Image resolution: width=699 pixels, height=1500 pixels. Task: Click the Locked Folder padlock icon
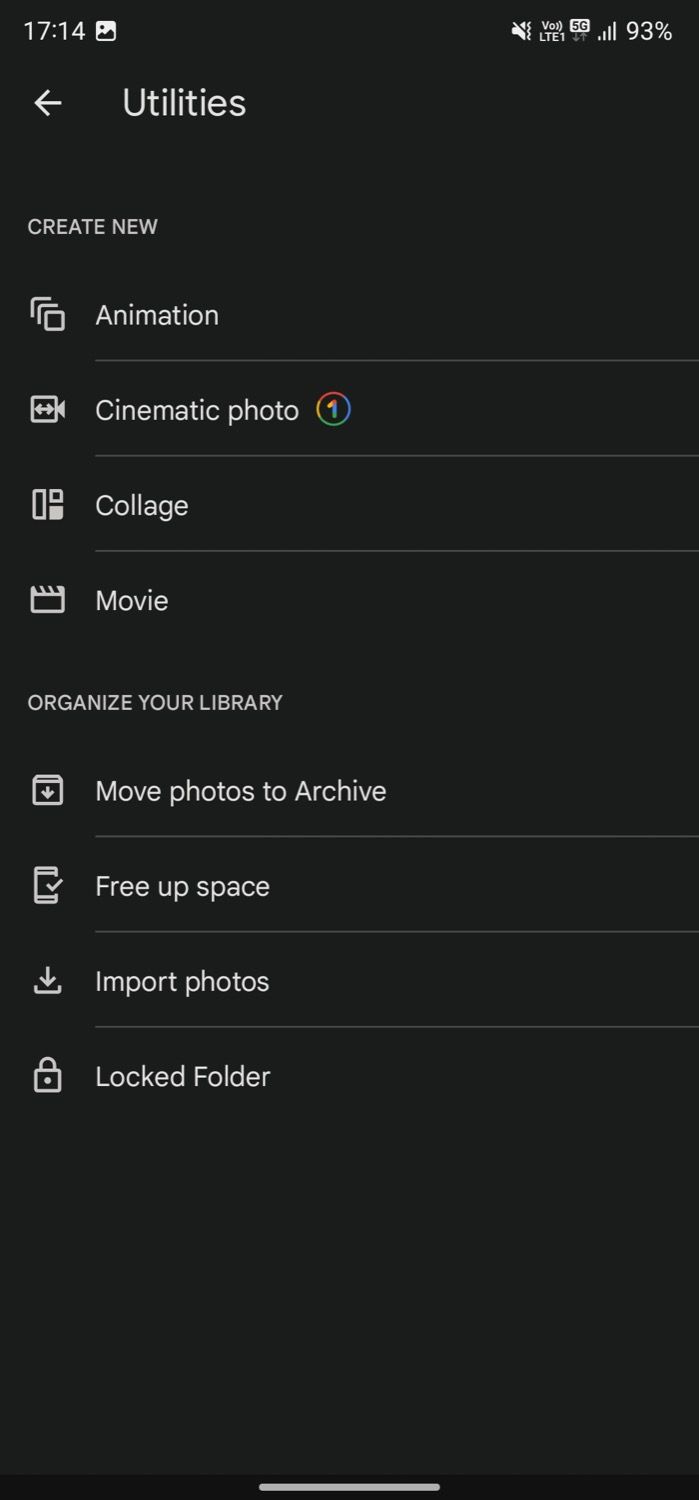click(47, 1076)
